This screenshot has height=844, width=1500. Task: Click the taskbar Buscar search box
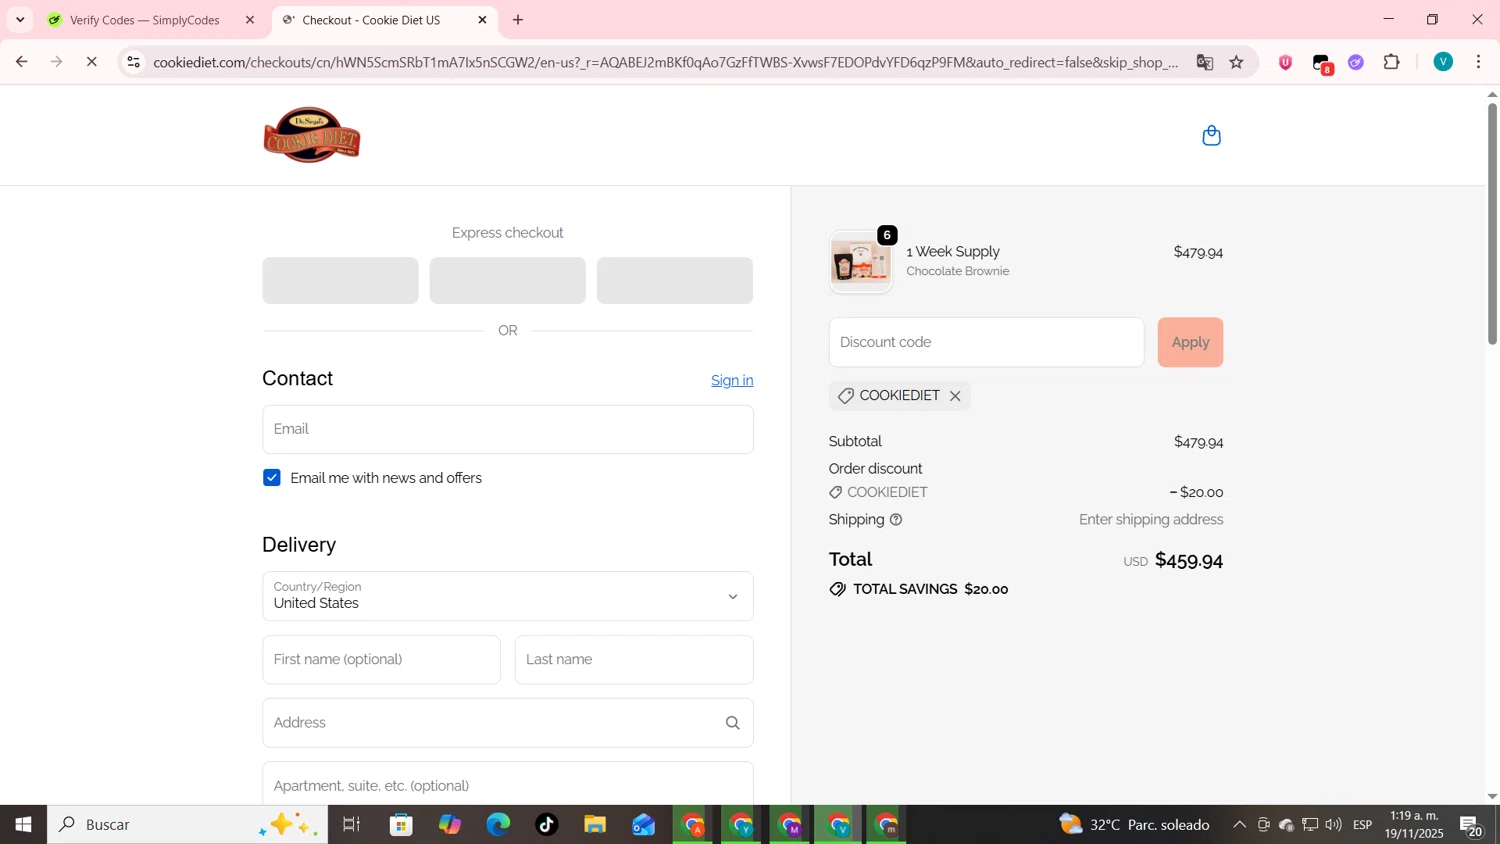pos(187,825)
